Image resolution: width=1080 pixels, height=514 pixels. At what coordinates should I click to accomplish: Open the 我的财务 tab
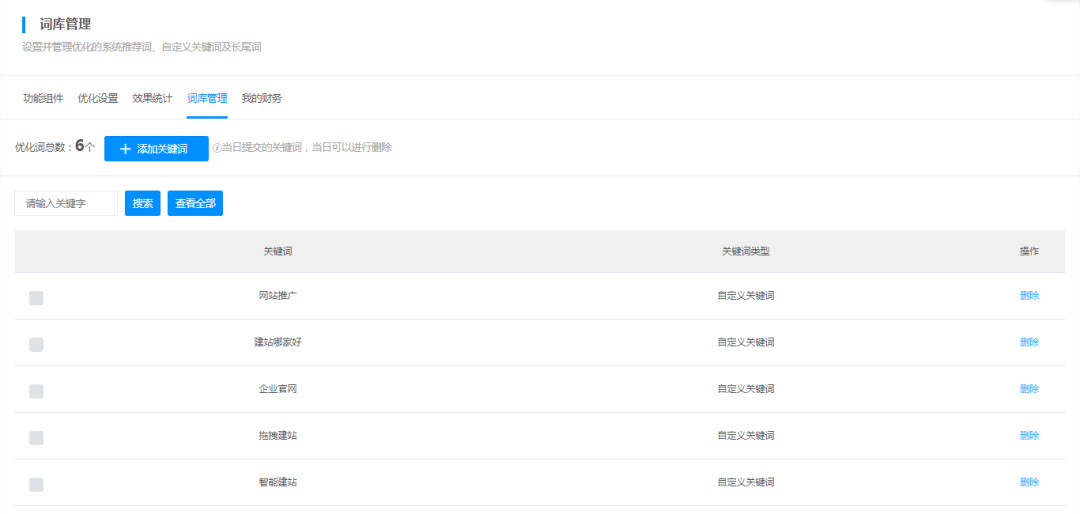(x=262, y=98)
